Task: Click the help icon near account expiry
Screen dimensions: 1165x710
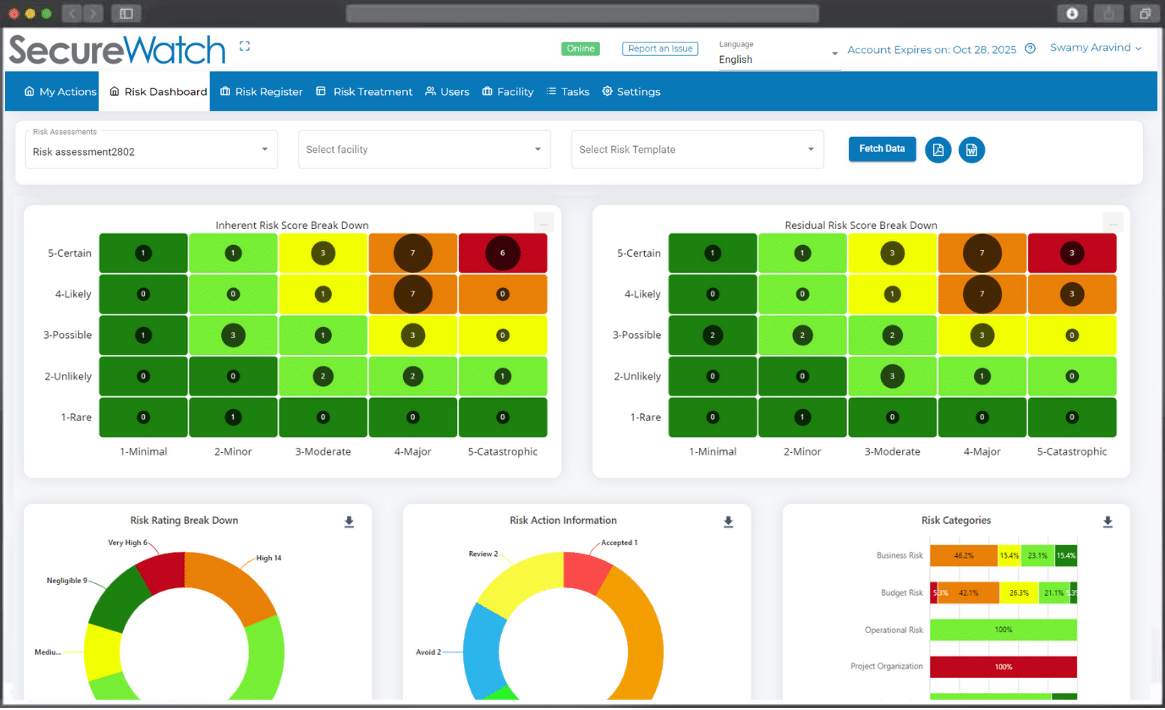Action: 1030,48
